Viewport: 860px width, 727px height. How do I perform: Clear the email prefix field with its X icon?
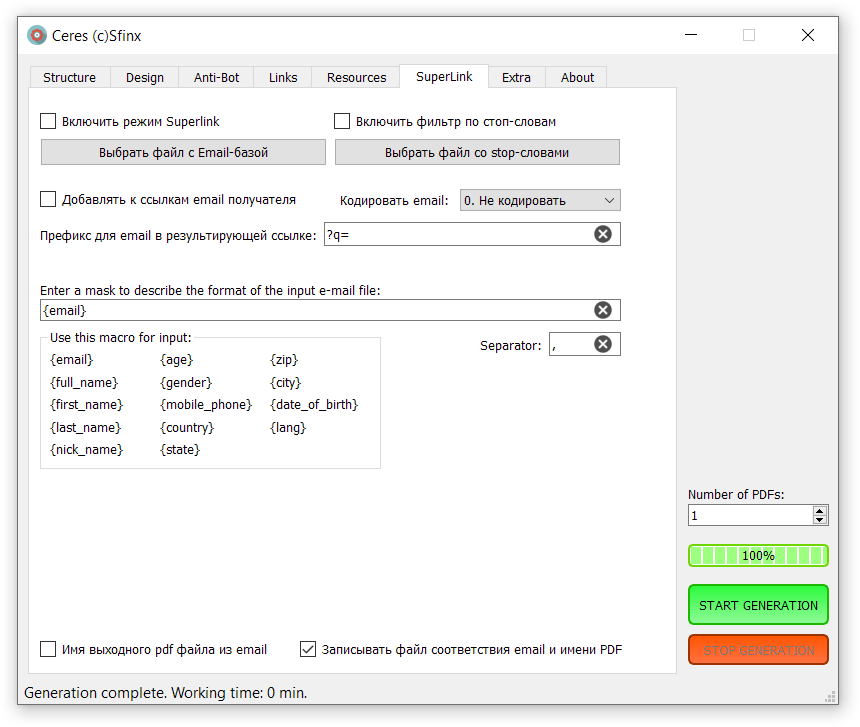pyautogui.click(x=603, y=234)
